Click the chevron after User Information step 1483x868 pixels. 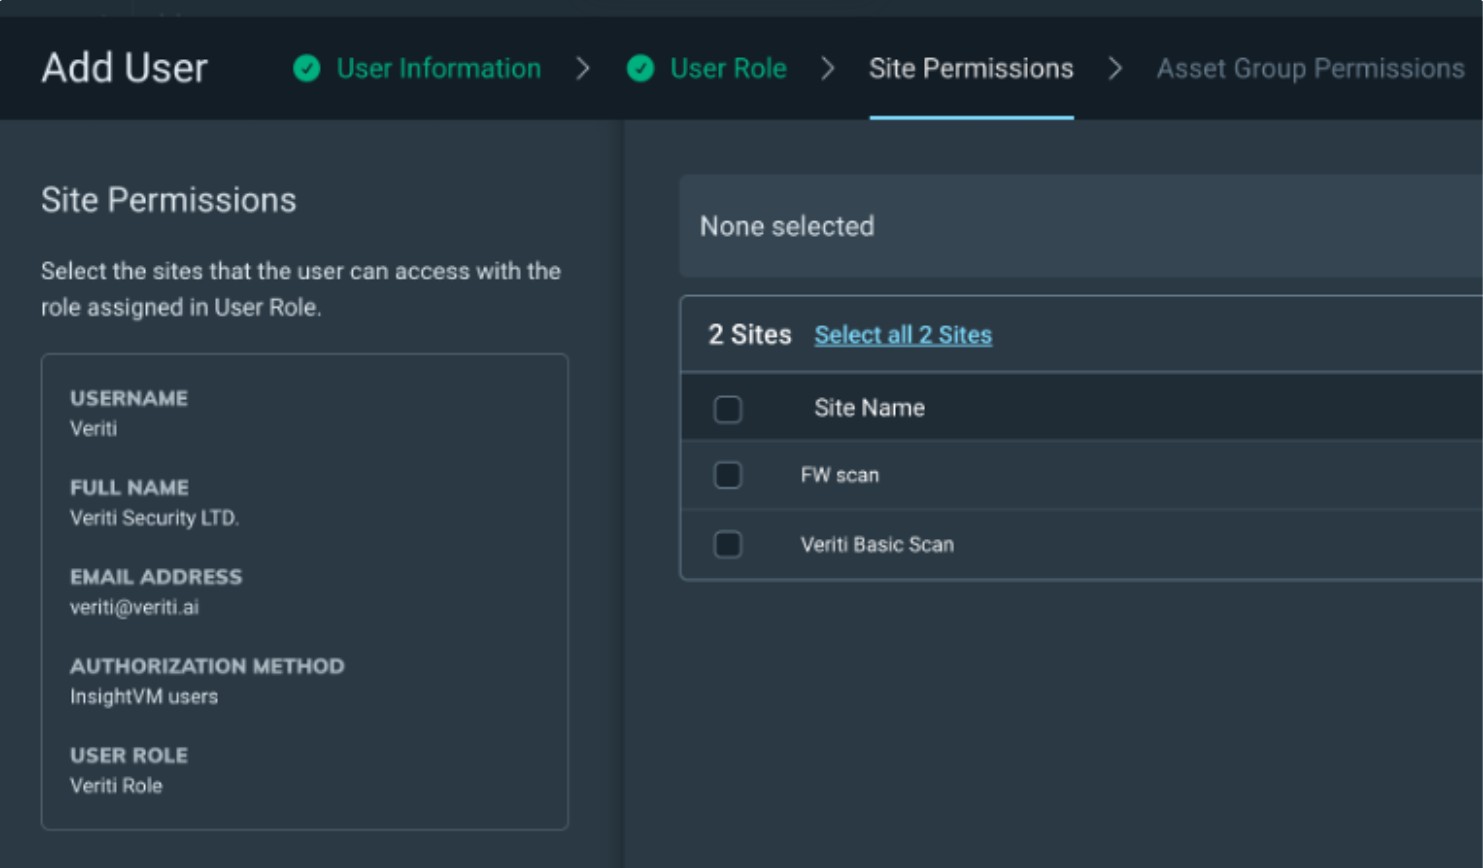click(x=583, y=68)
